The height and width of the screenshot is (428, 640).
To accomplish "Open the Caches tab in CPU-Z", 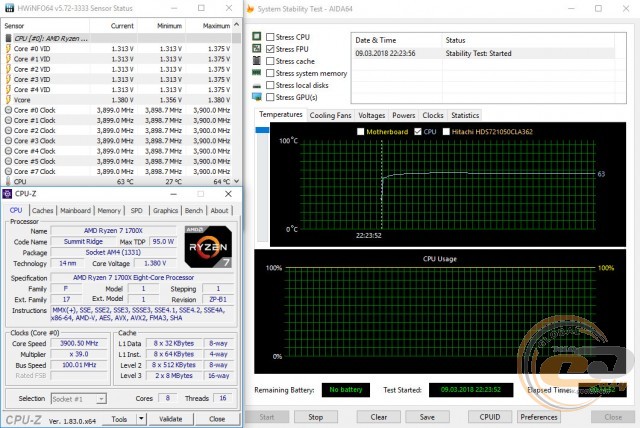I will [42, 211].
